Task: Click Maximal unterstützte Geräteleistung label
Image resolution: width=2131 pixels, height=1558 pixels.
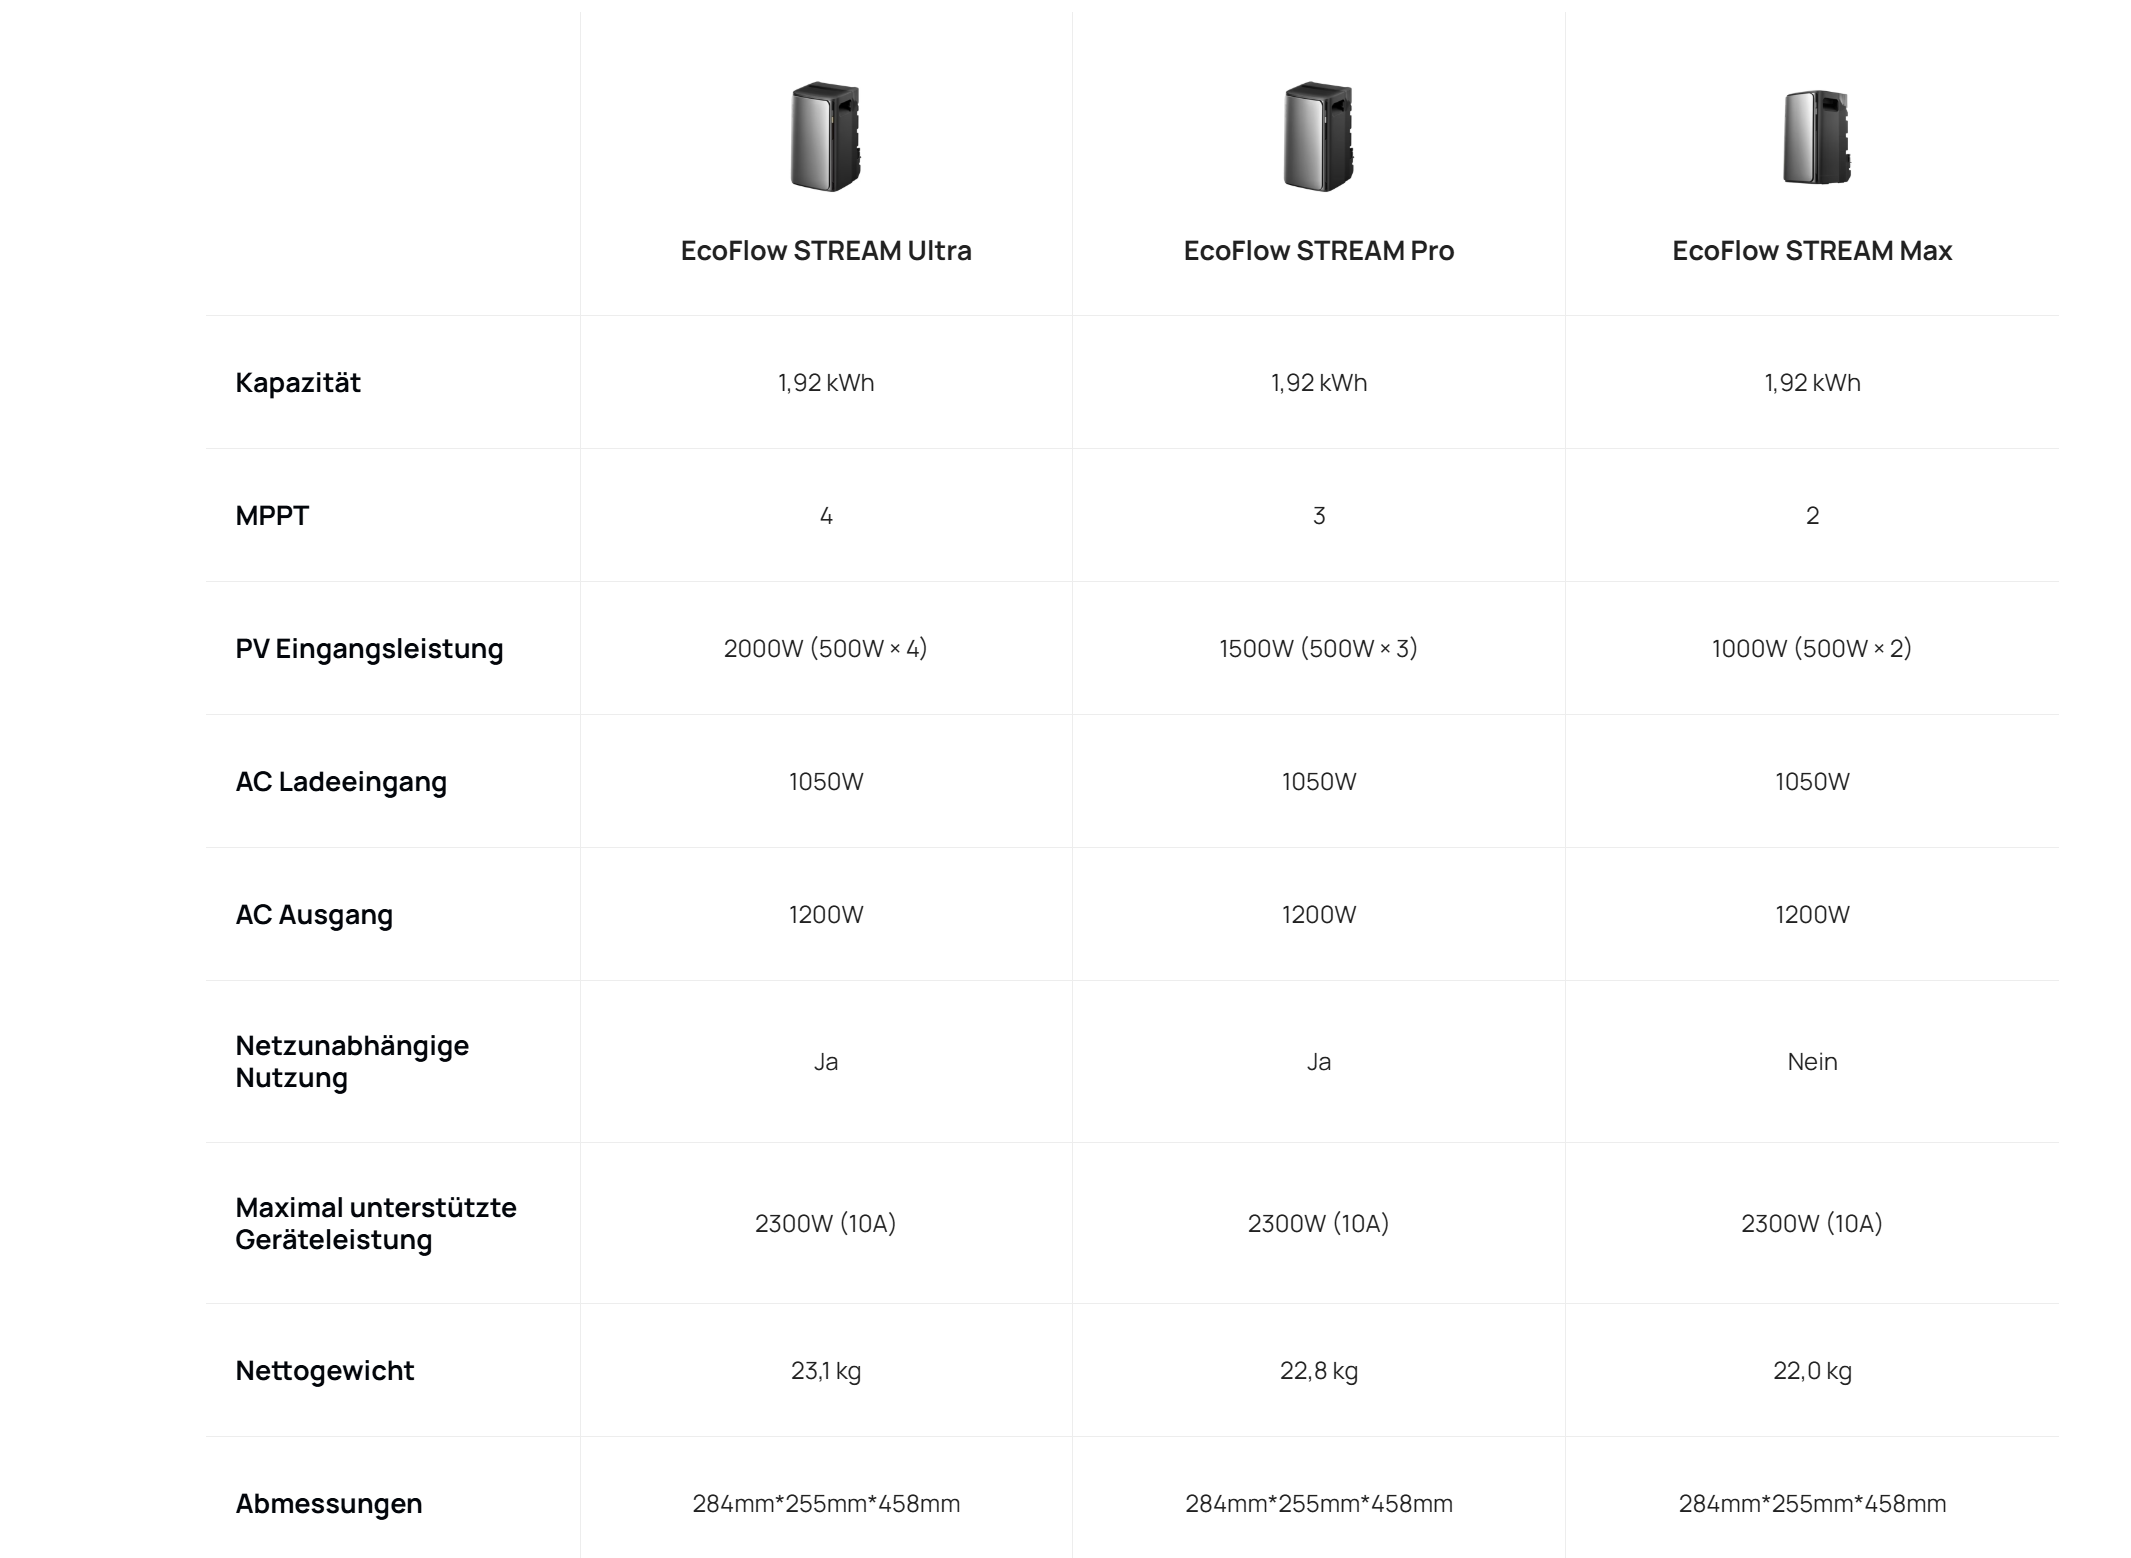Action: pos(376,1223)
